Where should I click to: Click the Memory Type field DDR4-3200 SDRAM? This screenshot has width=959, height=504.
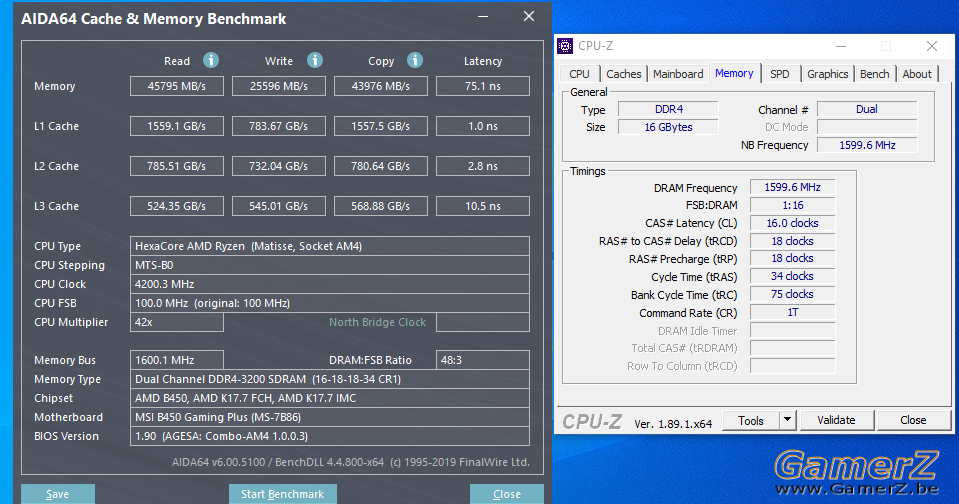coord(330,379)
